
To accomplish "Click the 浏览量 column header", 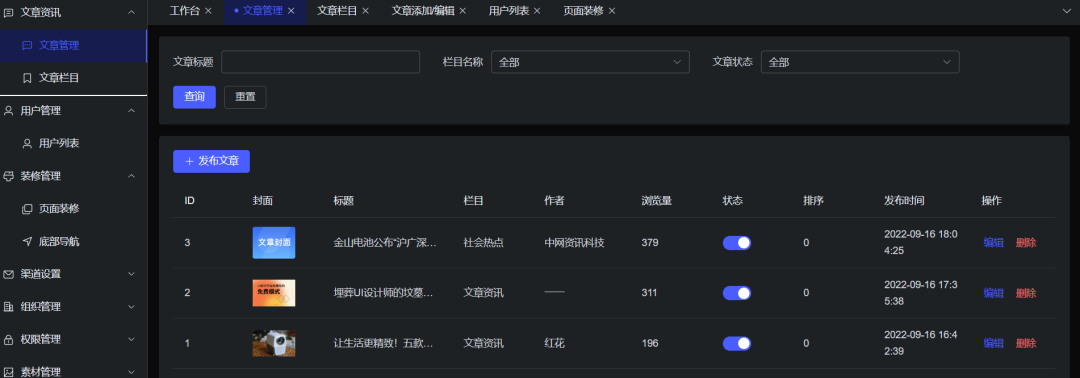I will click(x=656, y=201).
